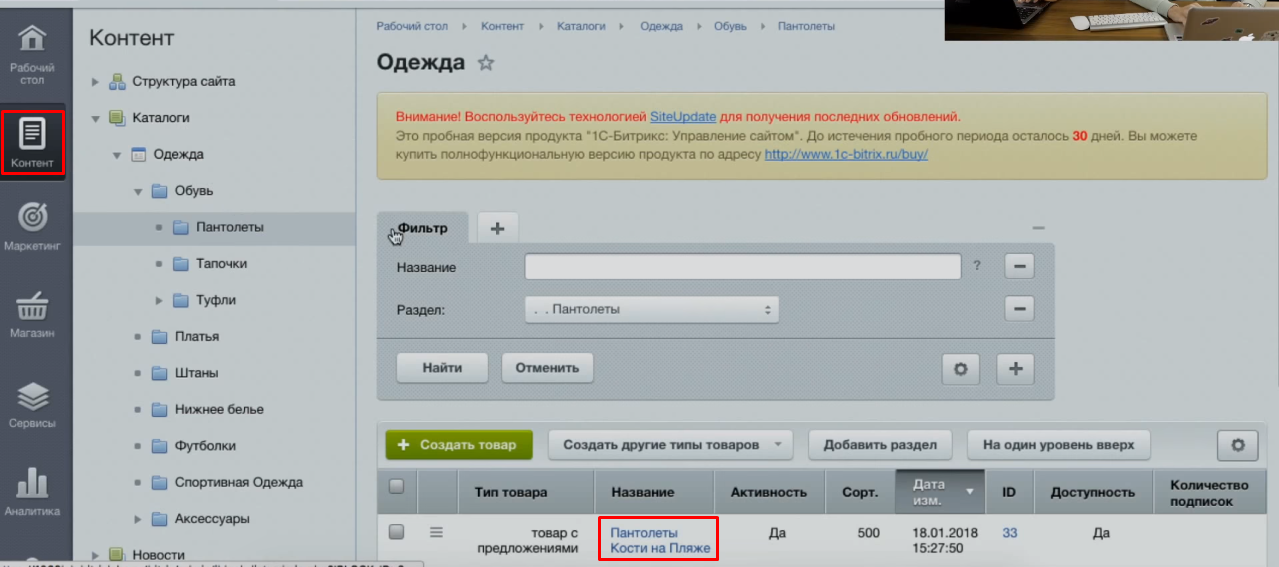Screen dimensions: 1279x567
Task: Expand the Структура сайта tree node
Action: (x=96, y=82)
